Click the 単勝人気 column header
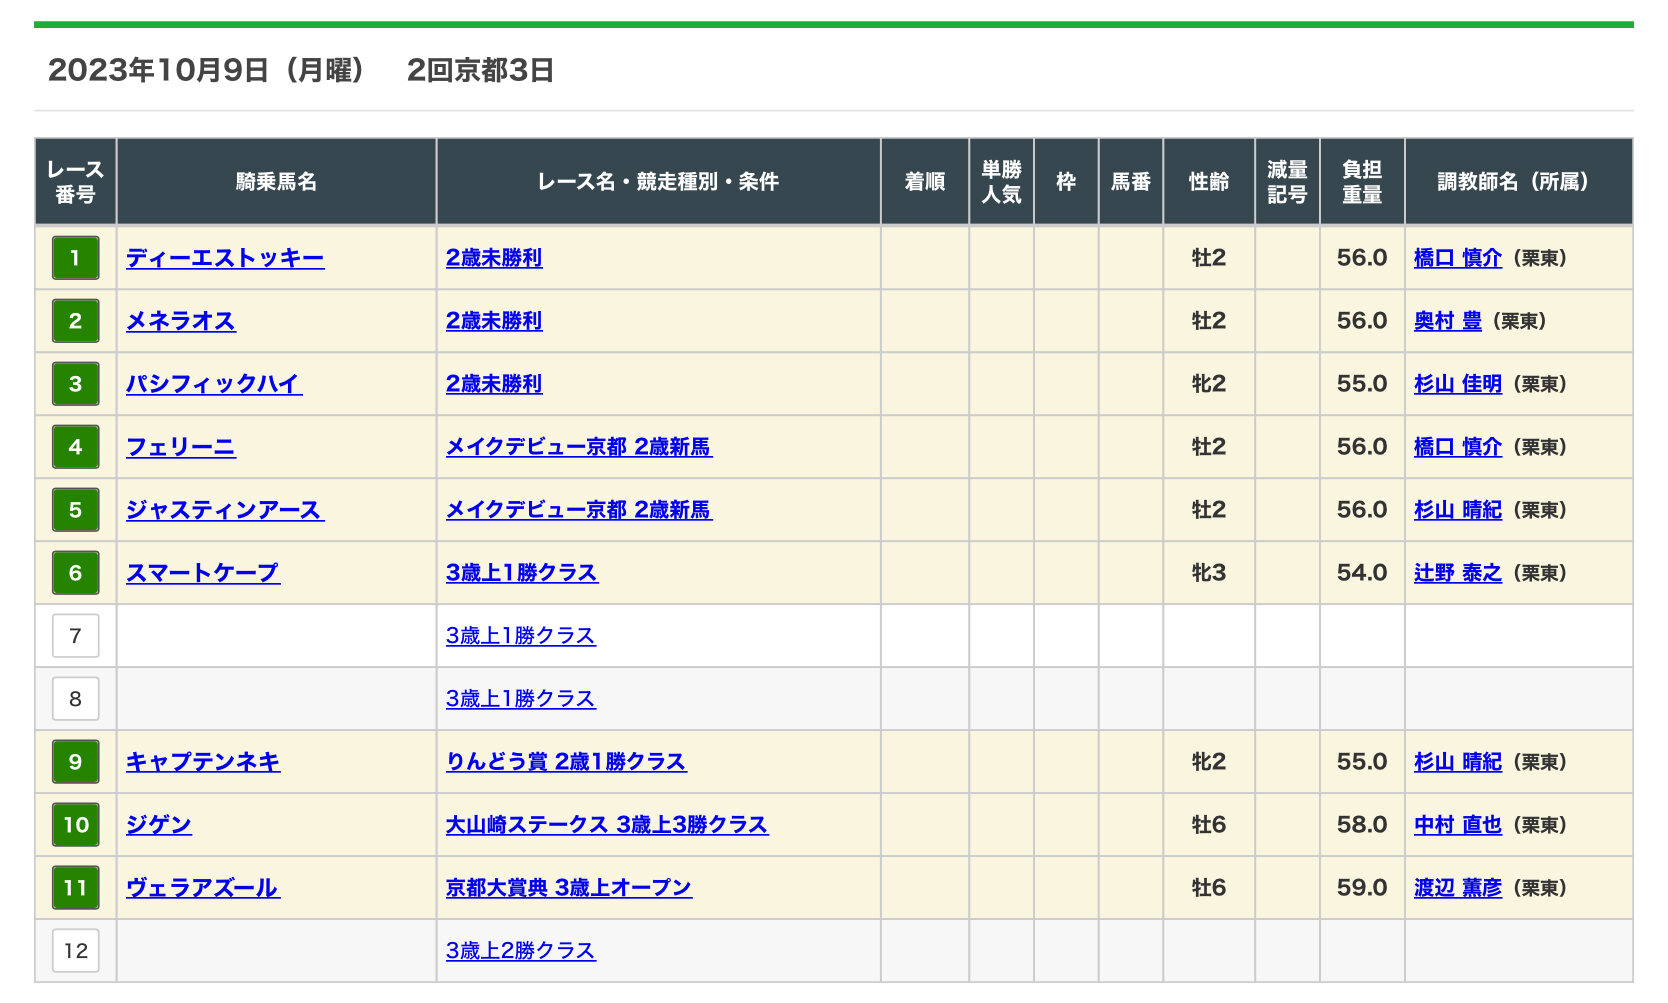 point(1001,182)
